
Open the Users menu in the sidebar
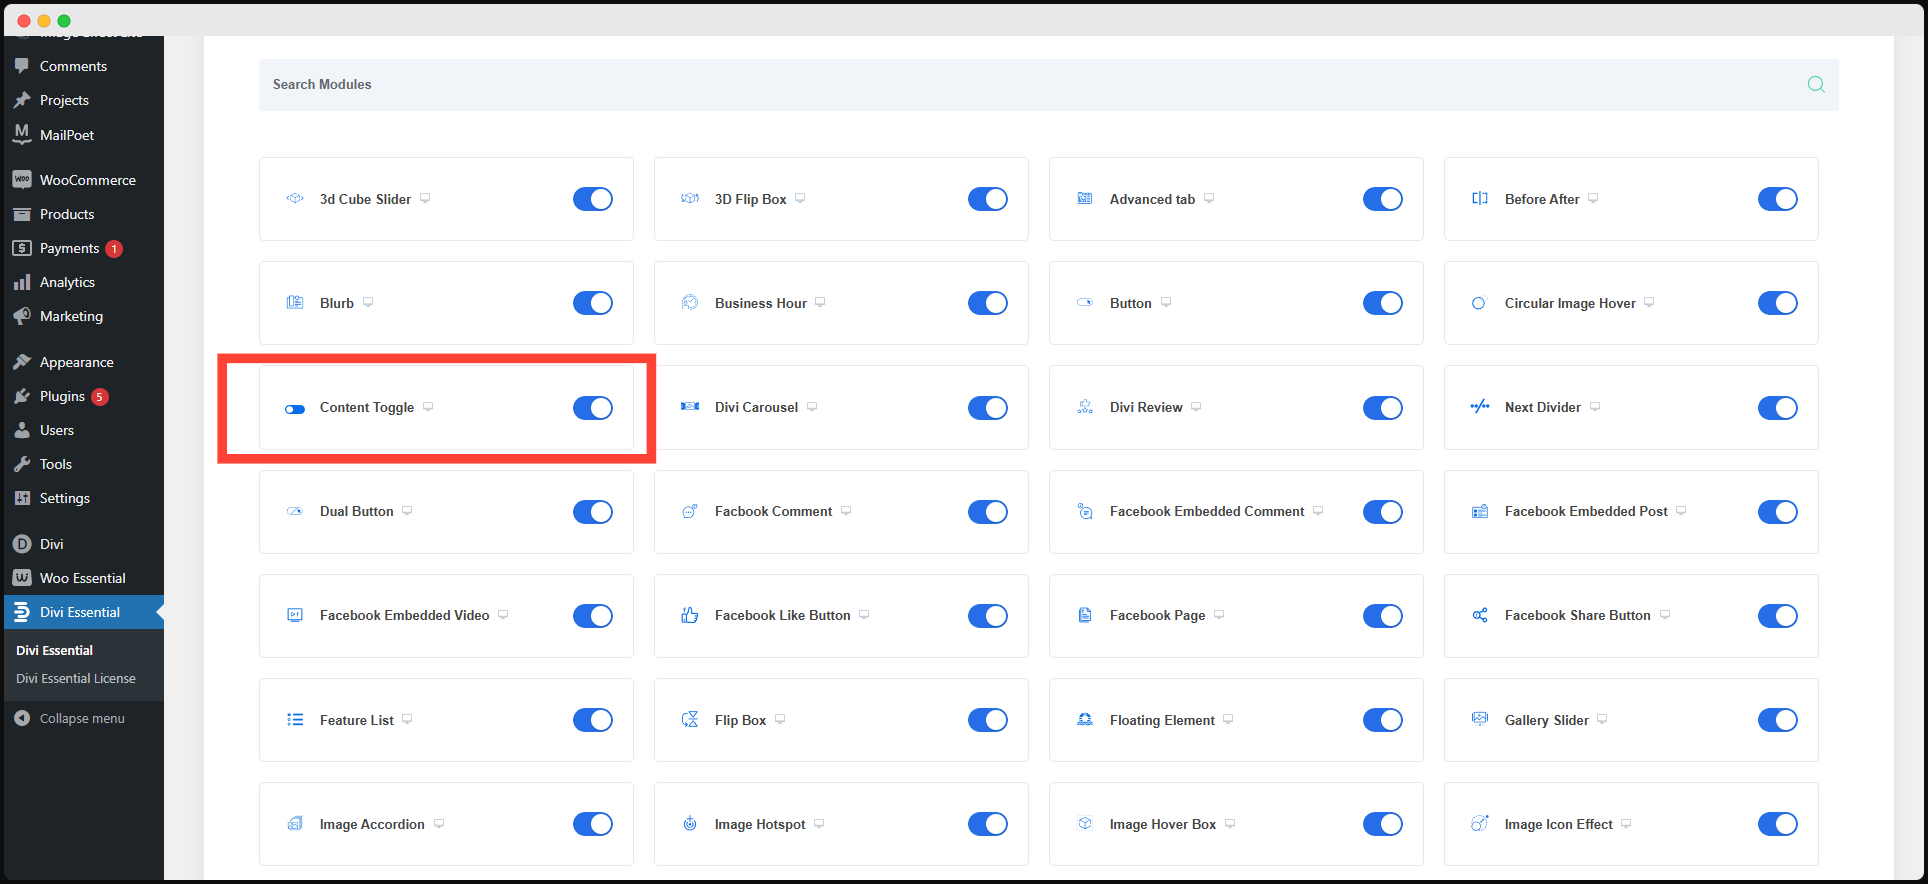[84, 430]
